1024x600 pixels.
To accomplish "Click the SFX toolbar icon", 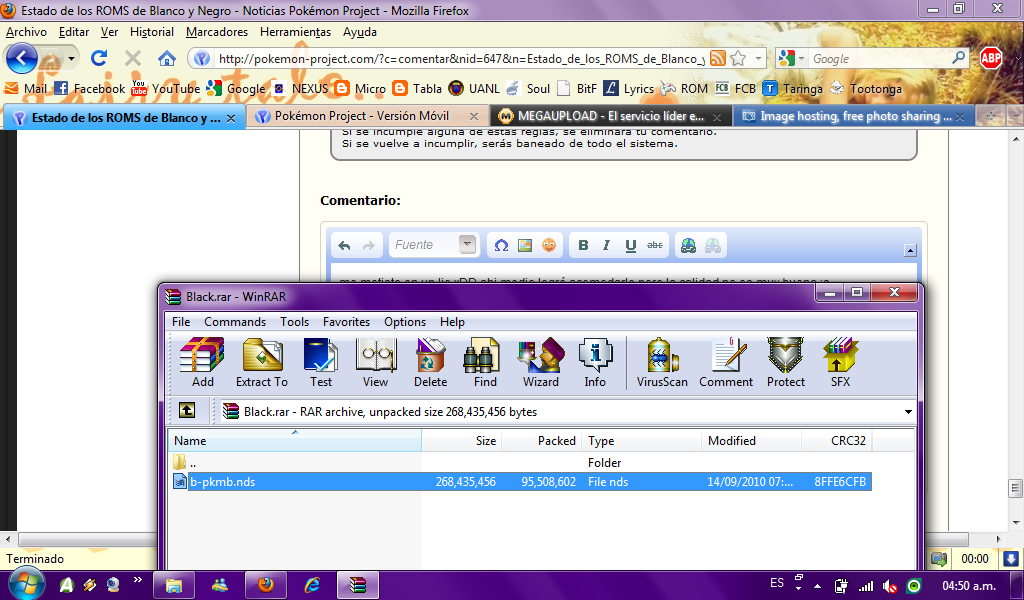I will [840, 362].
